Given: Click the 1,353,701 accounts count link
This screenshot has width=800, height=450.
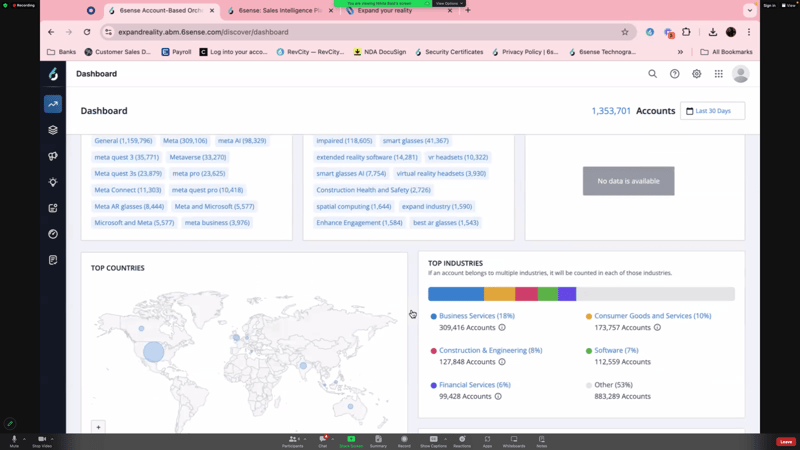Looking at the screenshot, I should (611, 111).
